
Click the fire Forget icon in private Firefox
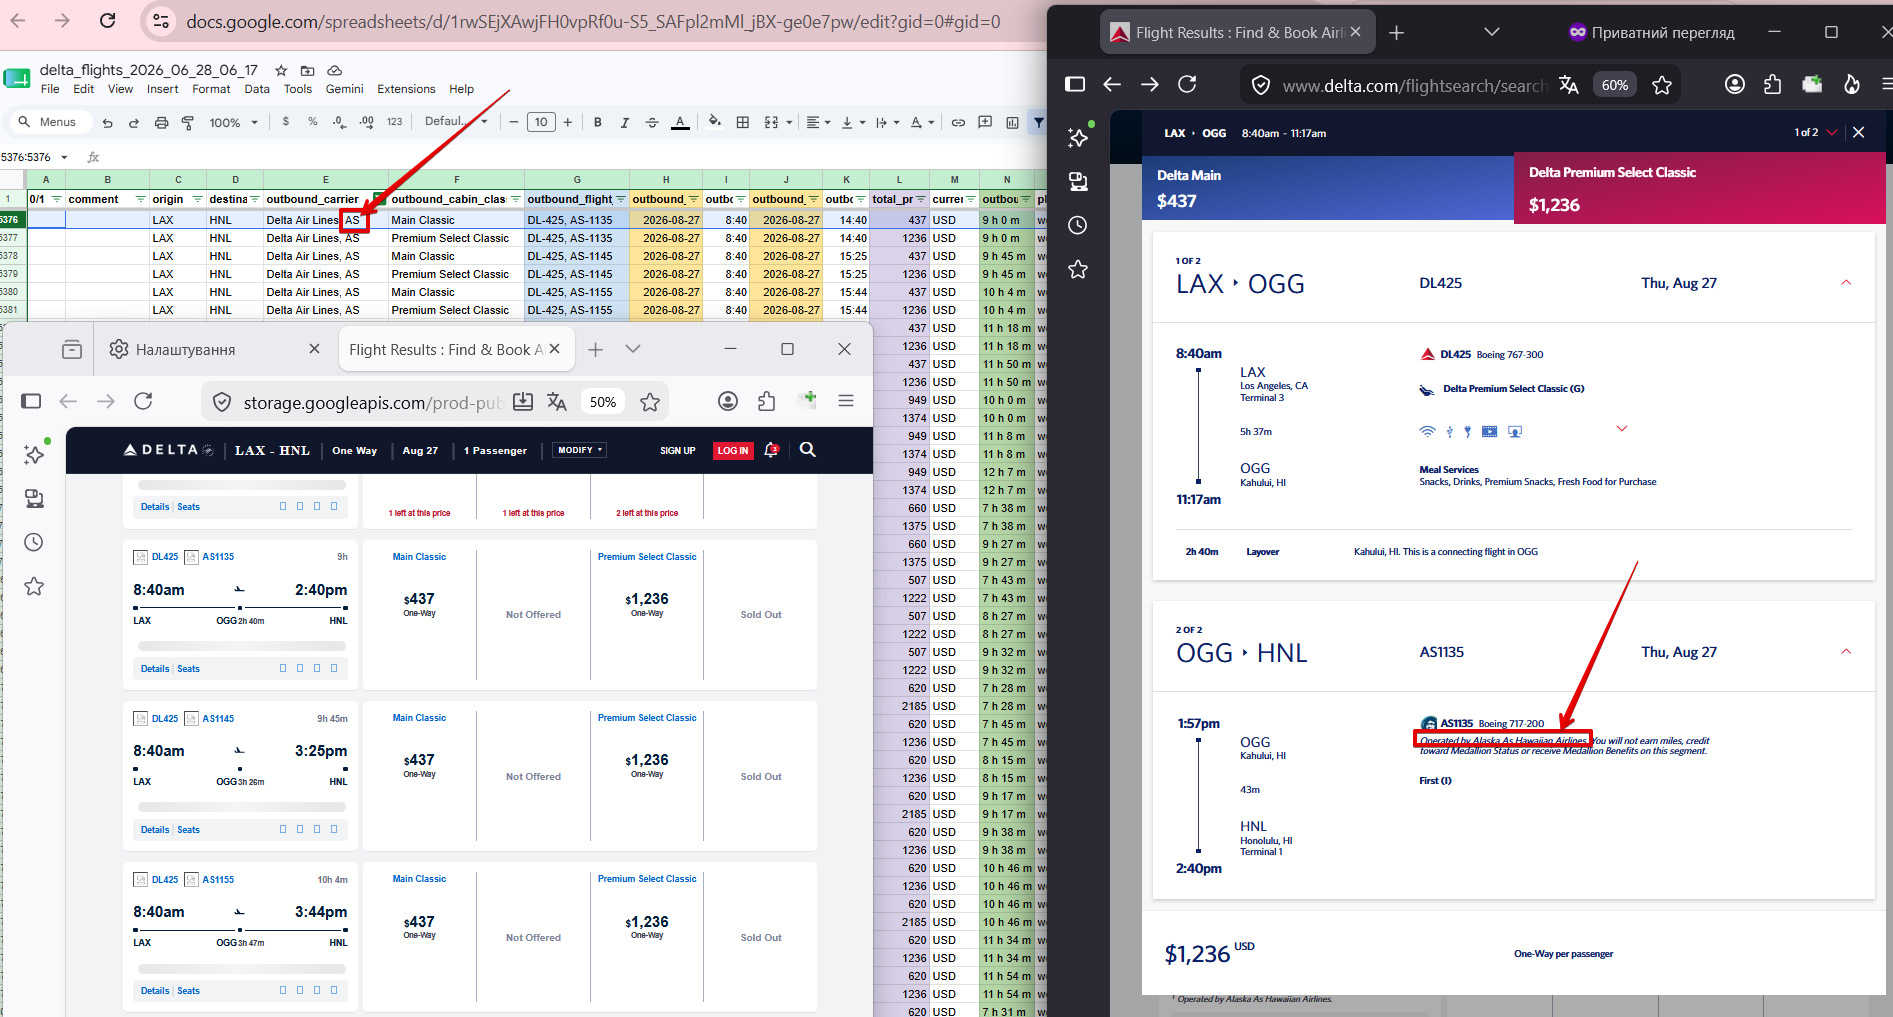pyautogui.click(x=1852, y=85)
